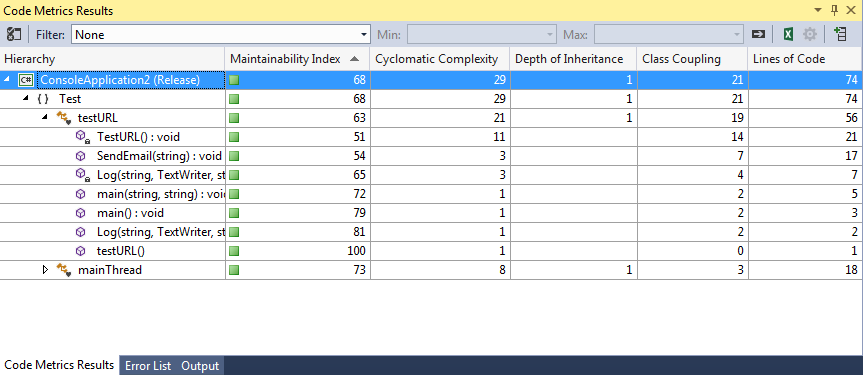Collapse the ConsoleApplication2 (Release) node

pos(7,80)
